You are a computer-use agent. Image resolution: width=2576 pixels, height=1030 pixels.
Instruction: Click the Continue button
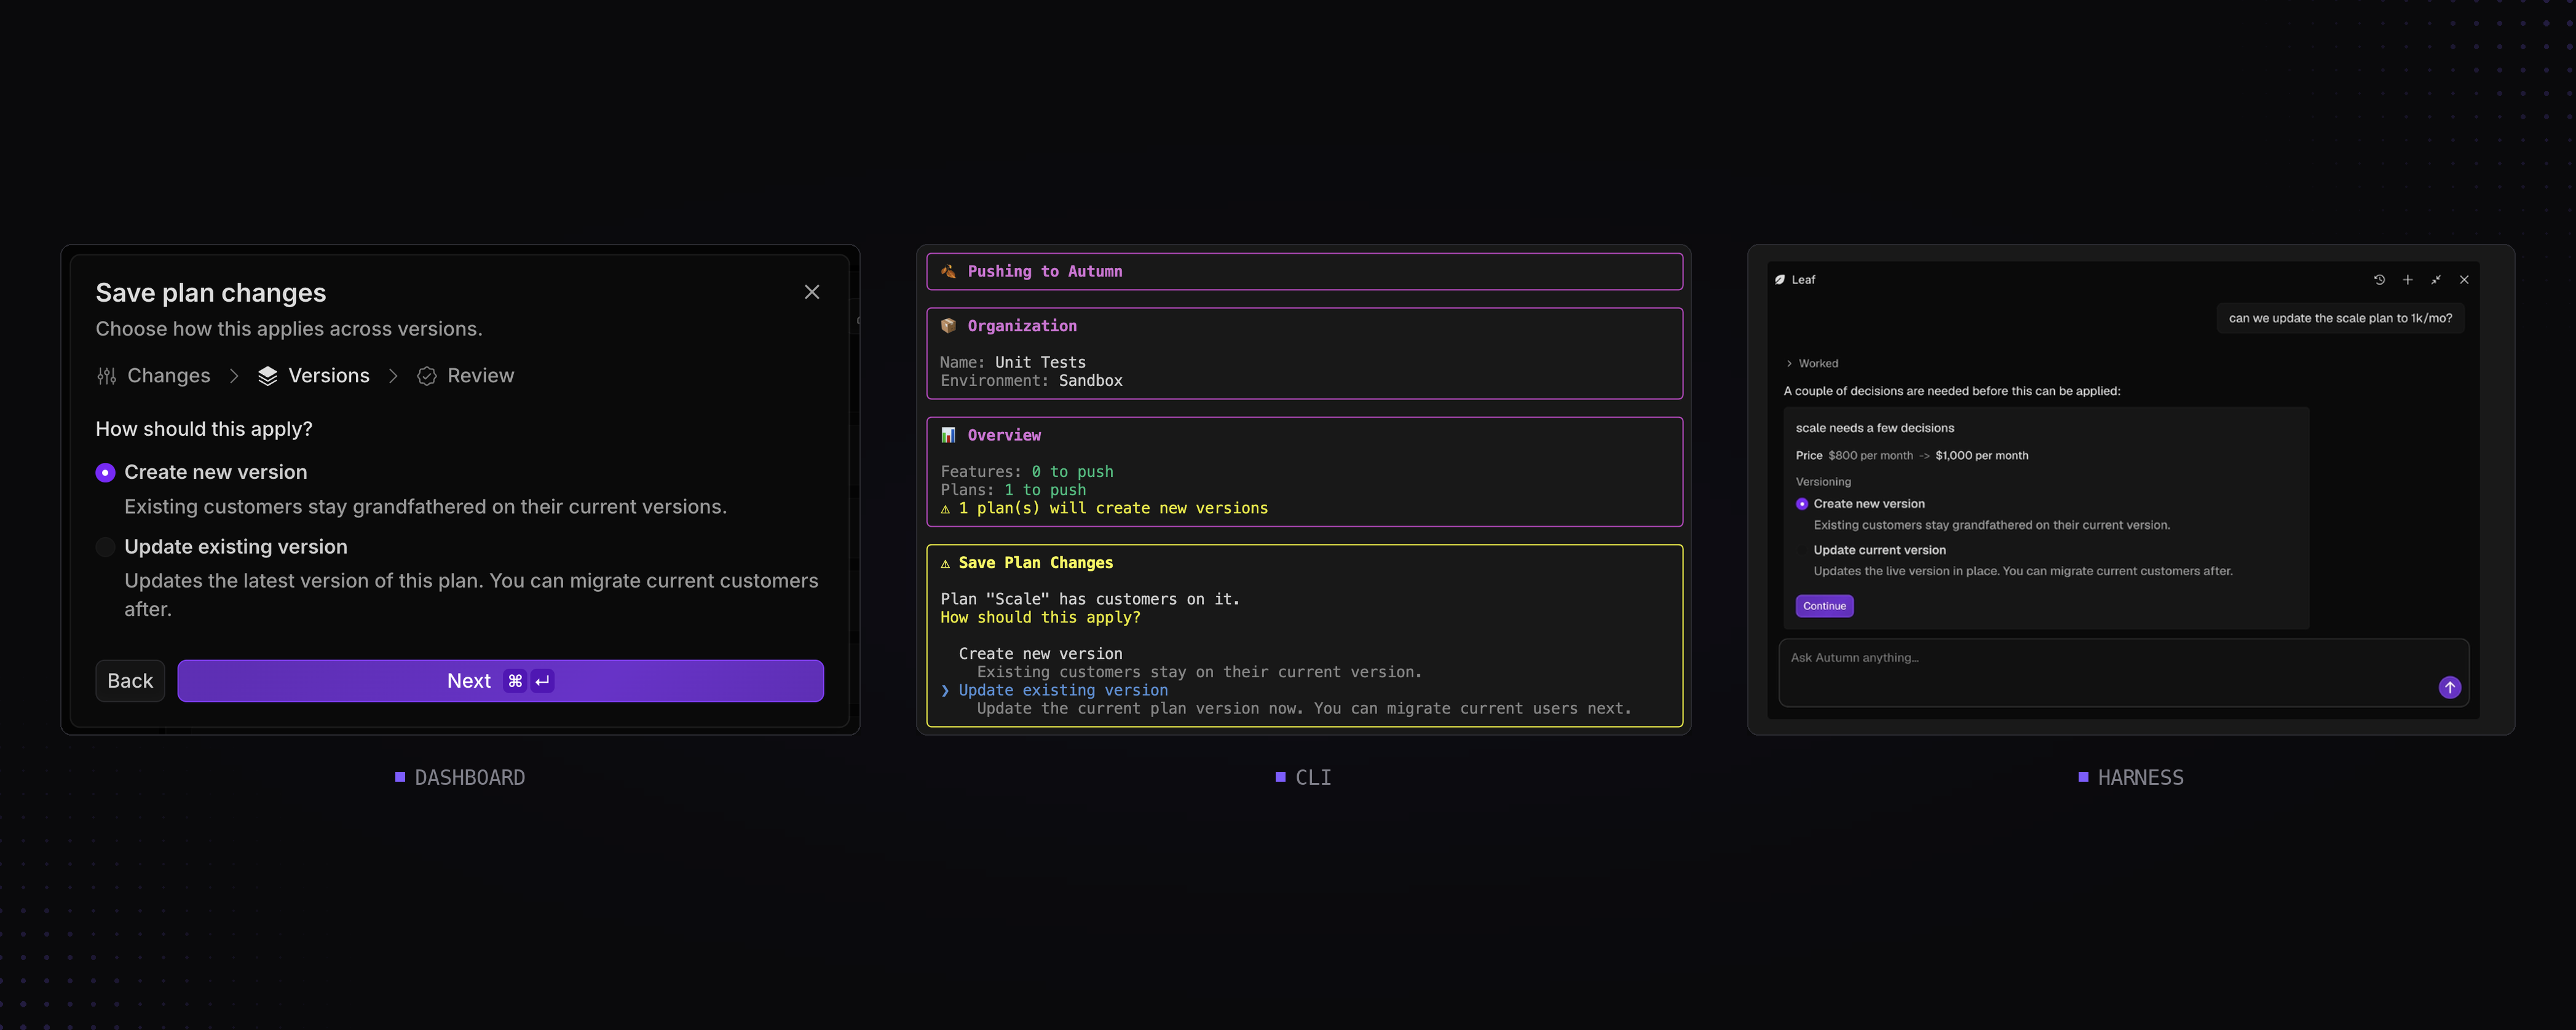(1824, 606)
